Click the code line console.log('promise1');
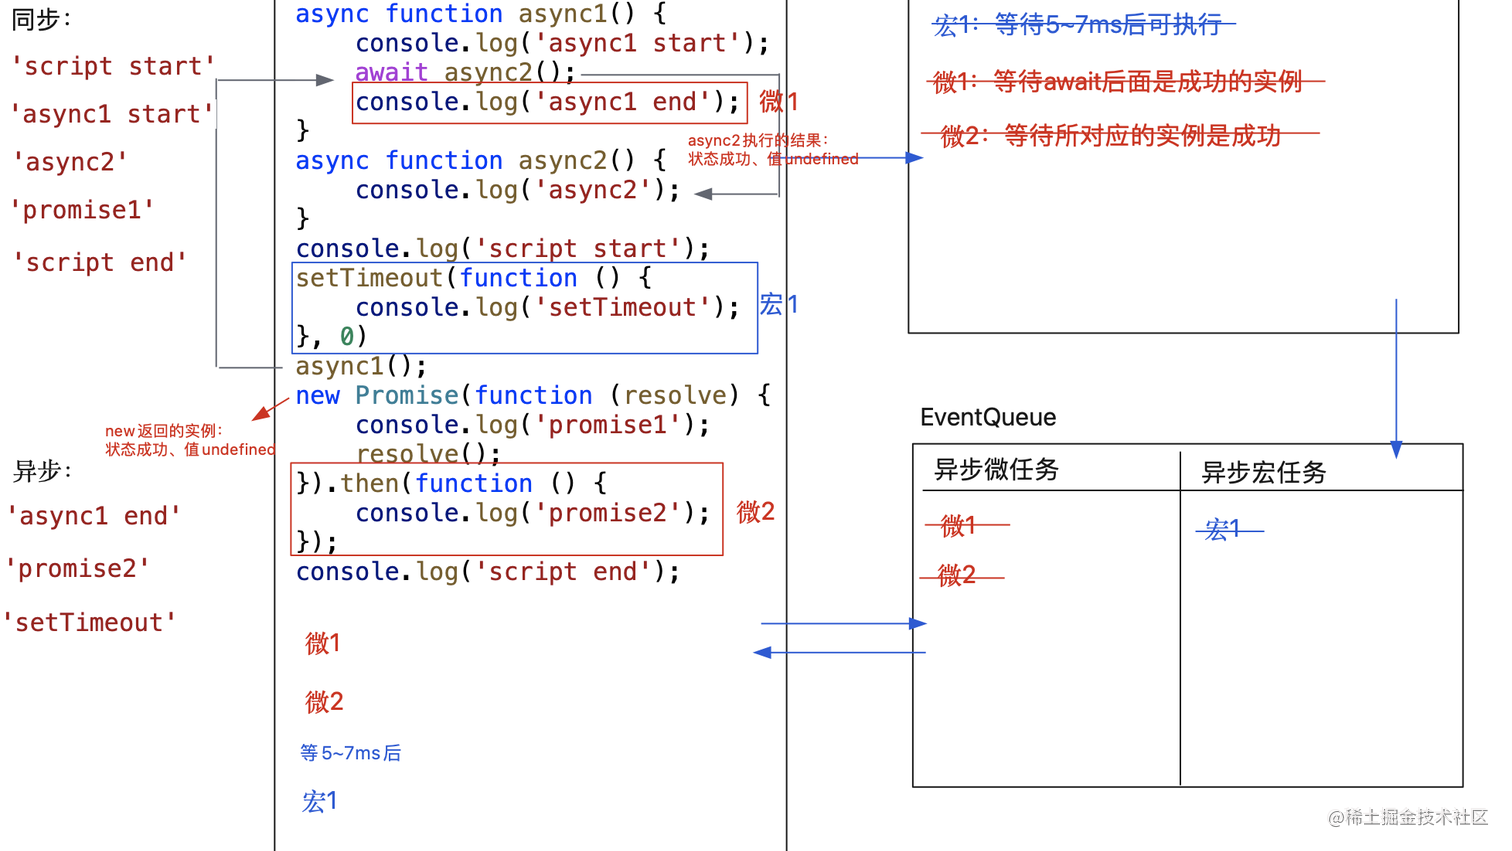This screenshot has height=851, width=1512. click(x=533, y=424)
